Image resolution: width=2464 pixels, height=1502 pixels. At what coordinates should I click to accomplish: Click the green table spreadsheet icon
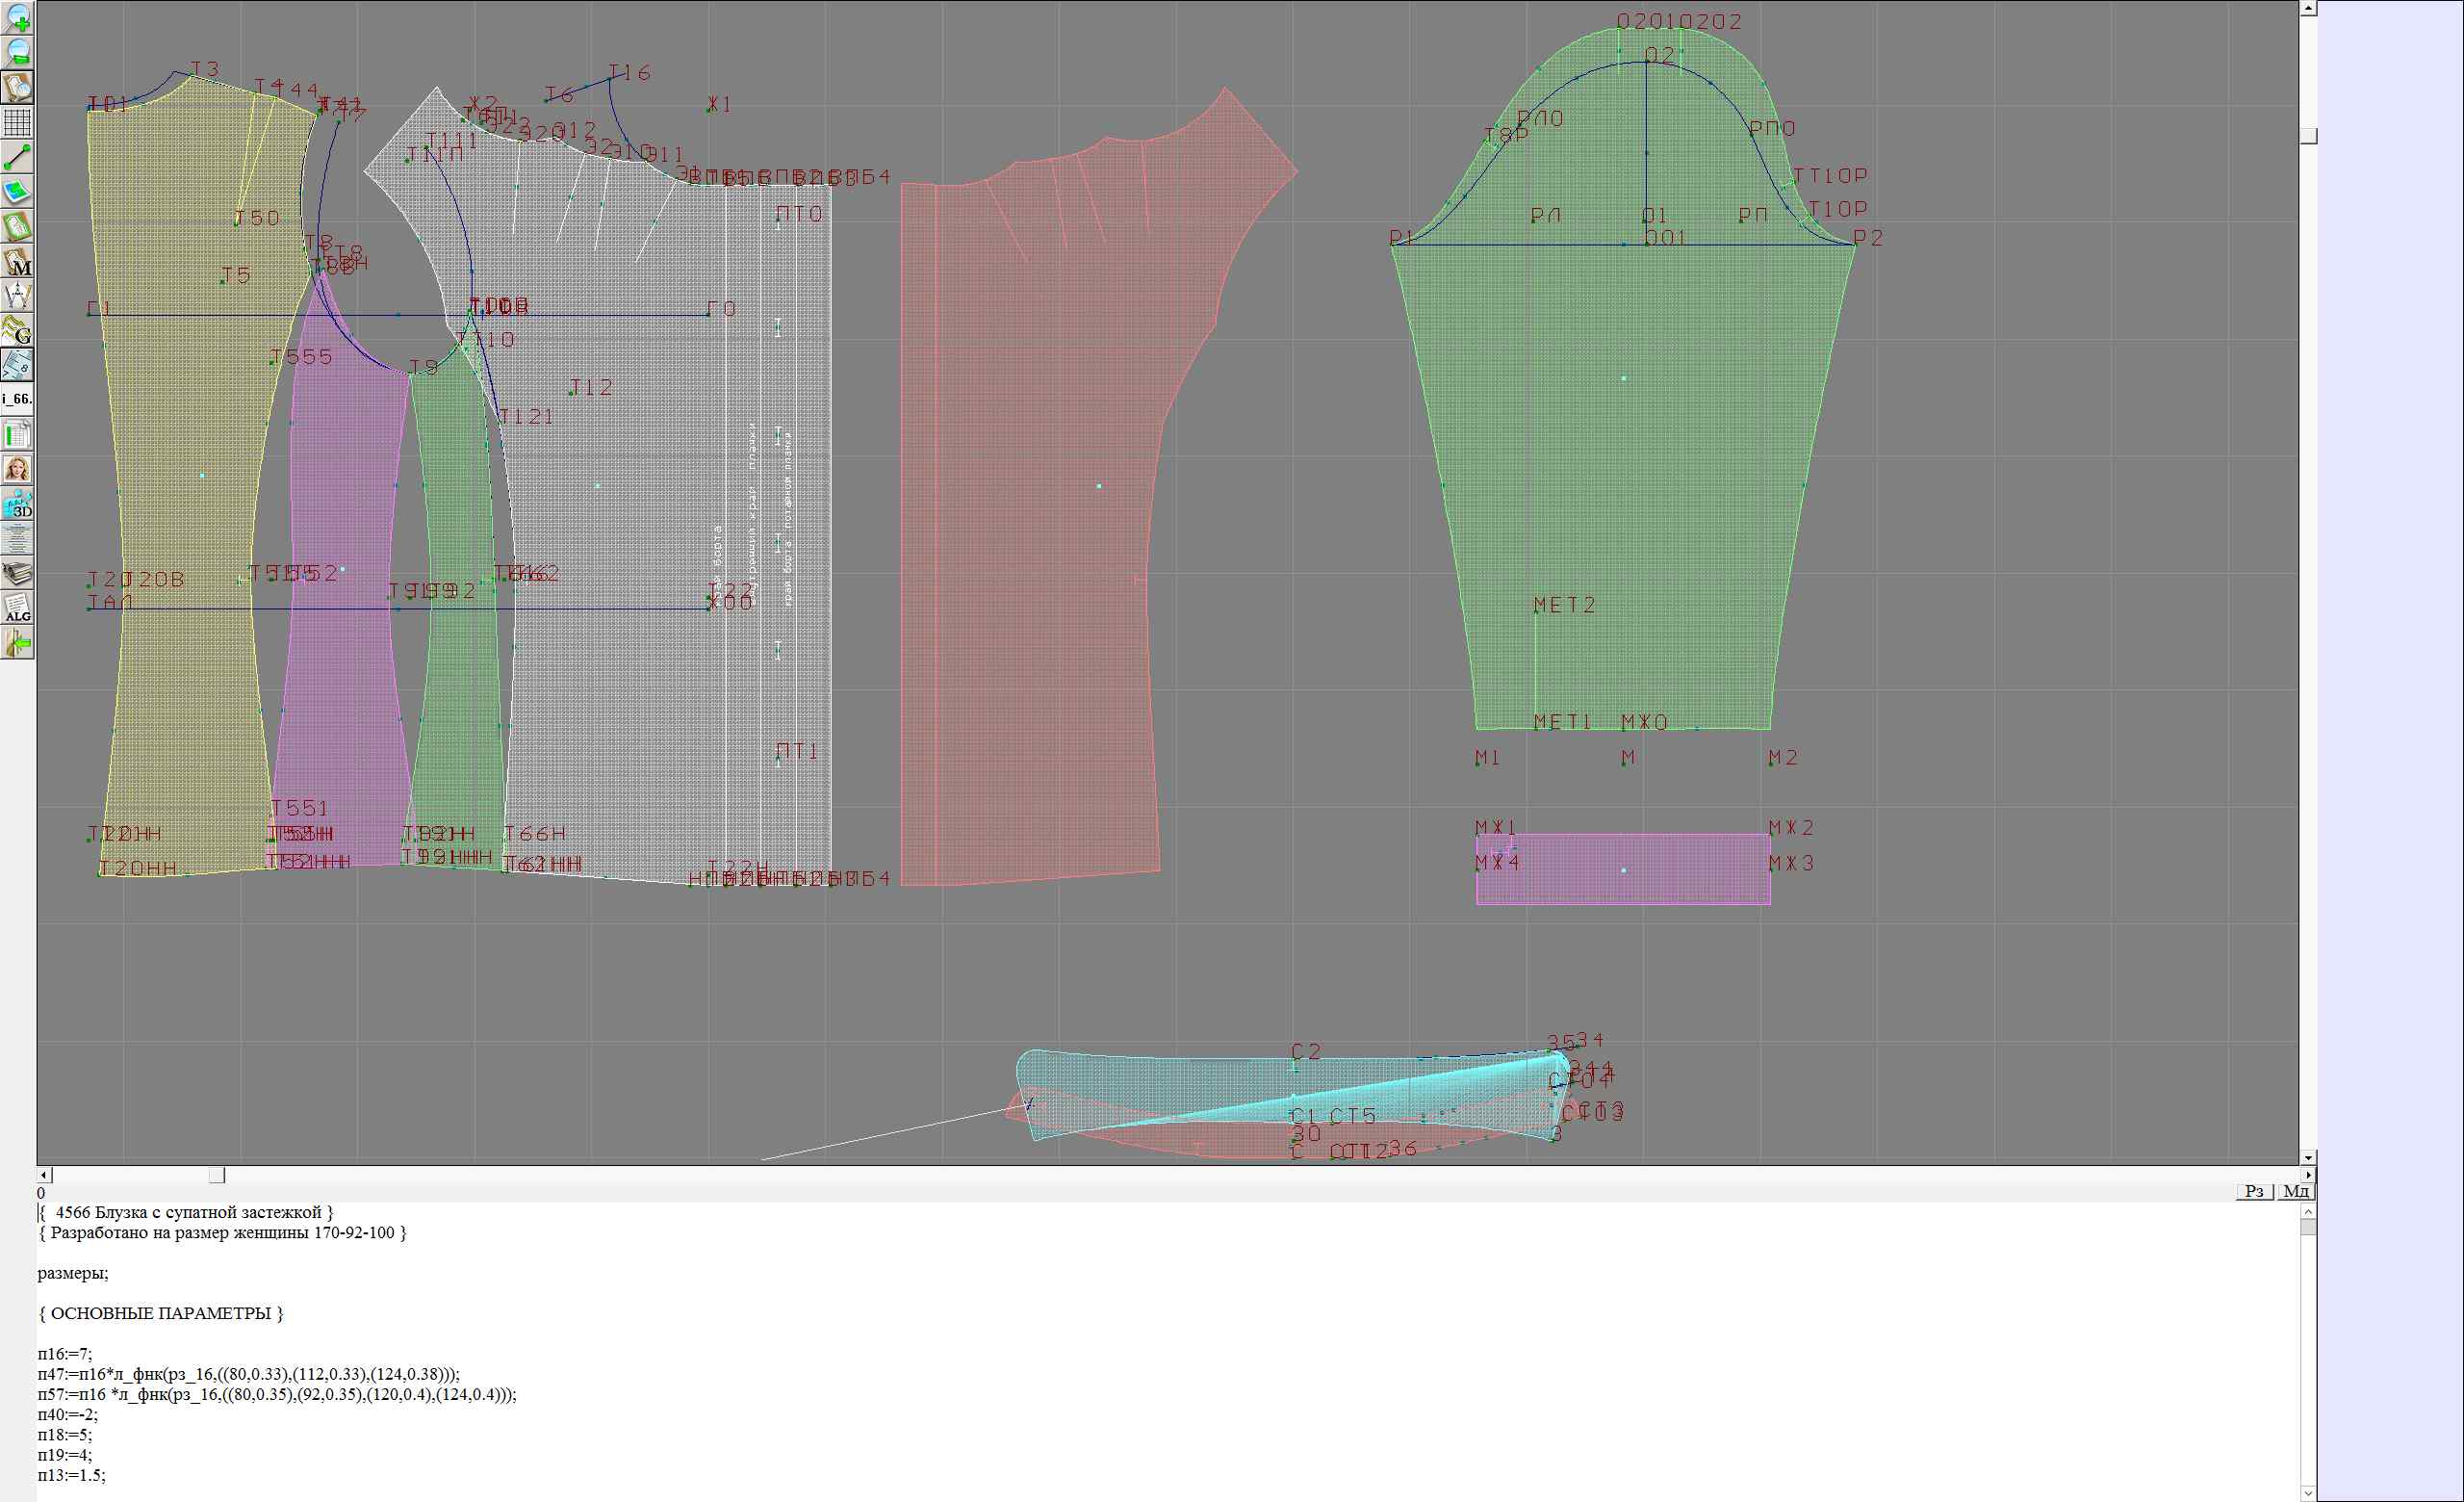[18, 434]
